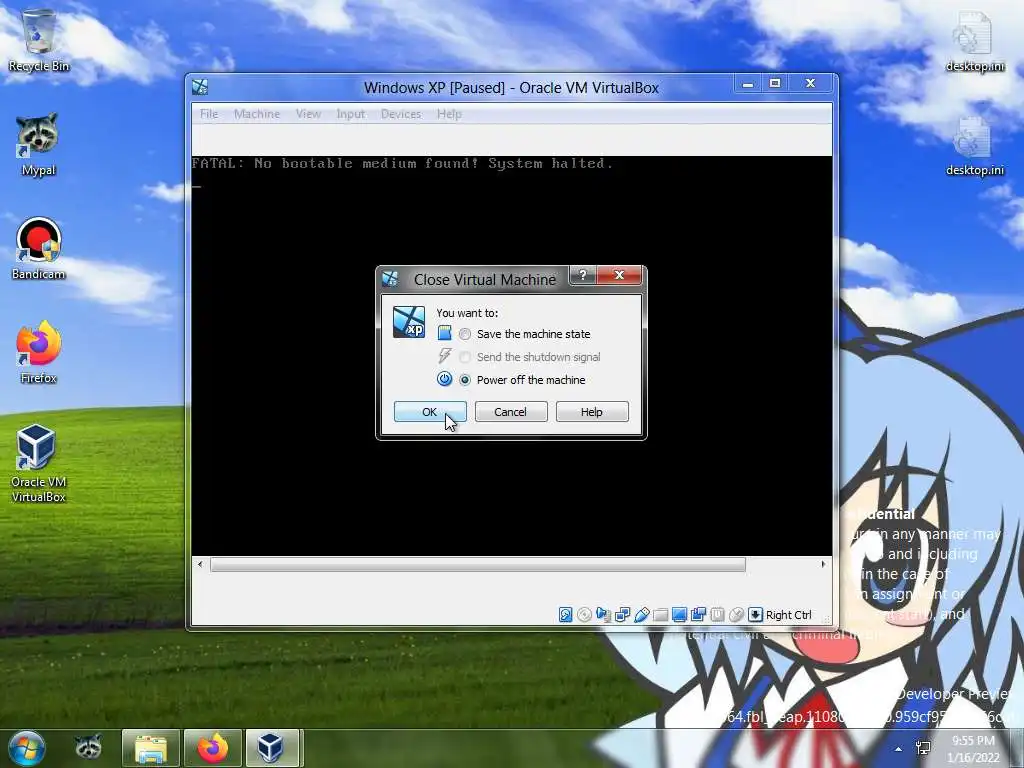Select the Oracle VM VirtualBox desktop shortcut
This screenshot has width=1024, height=768.
[39, 464]
